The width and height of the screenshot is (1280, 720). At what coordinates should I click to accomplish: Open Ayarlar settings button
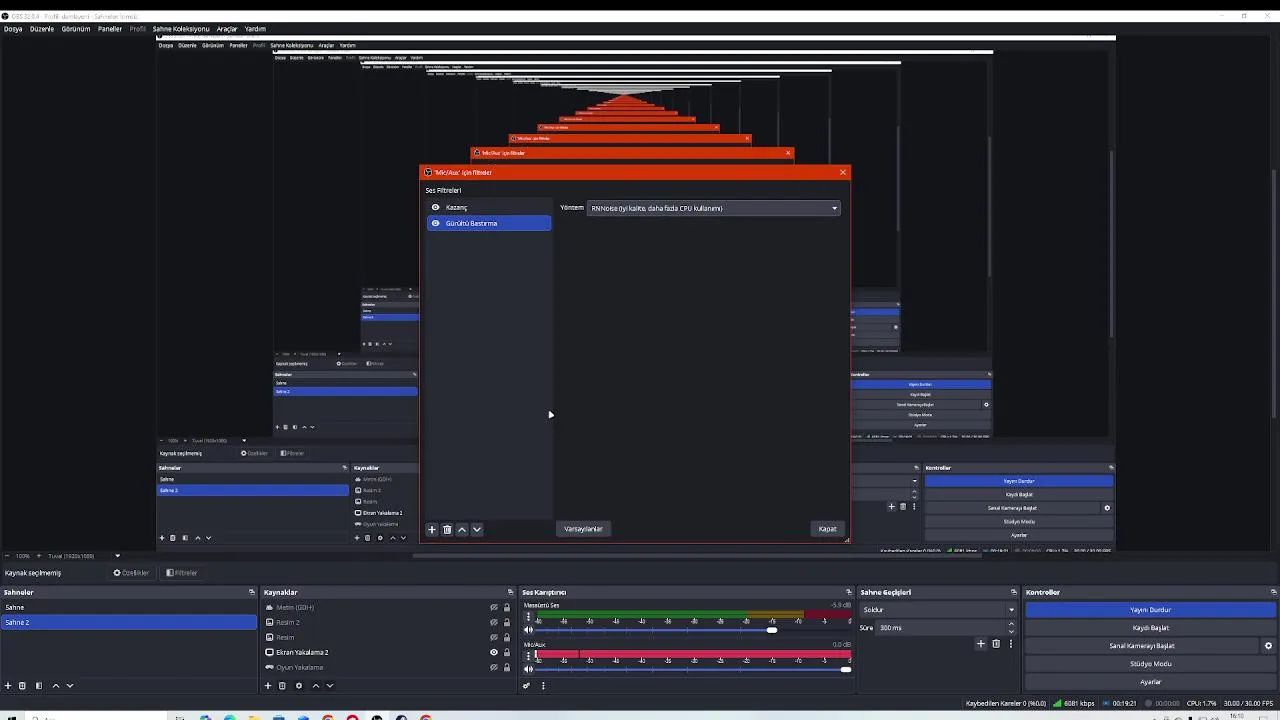(x=1151, y=682)
